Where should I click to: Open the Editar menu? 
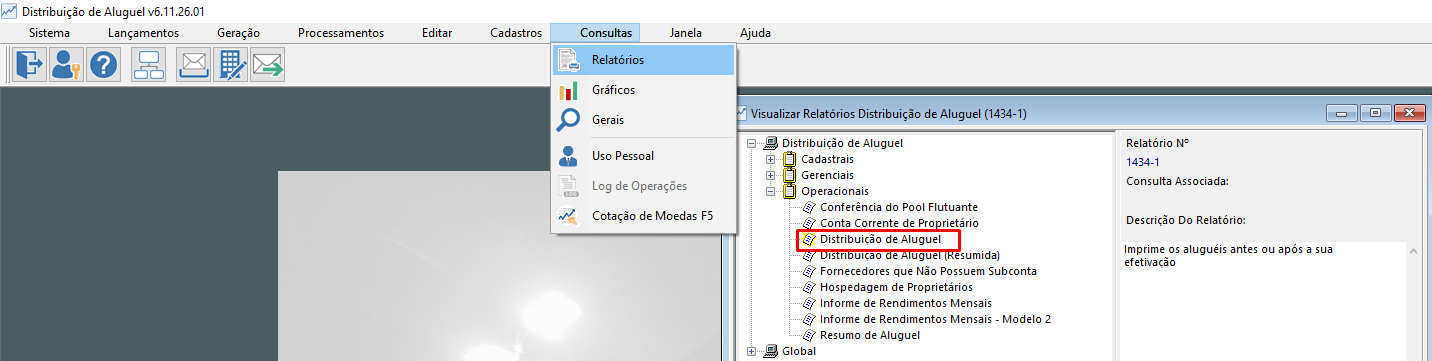click(437, 33)
